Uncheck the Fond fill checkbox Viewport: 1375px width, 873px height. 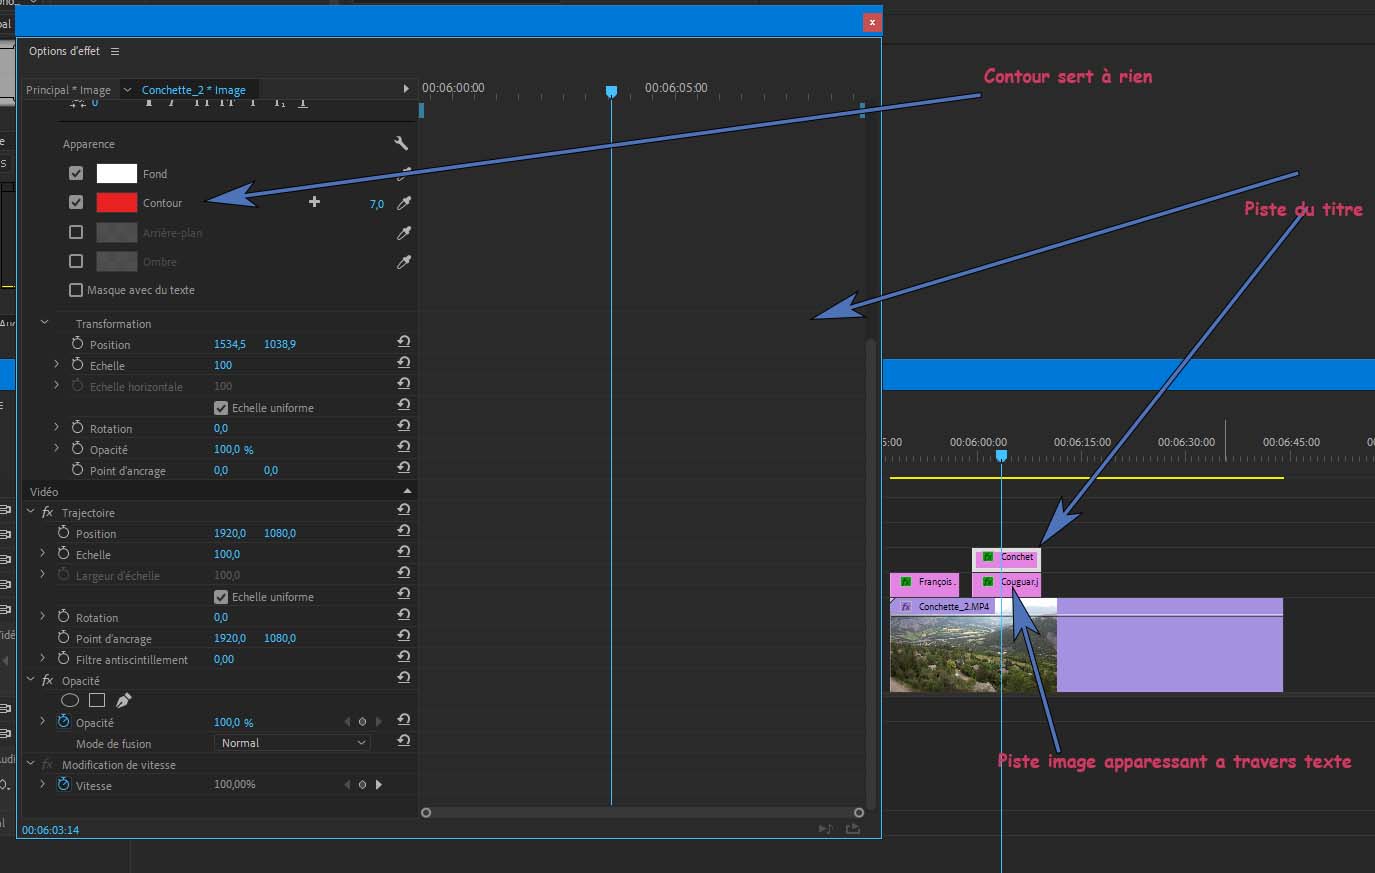tap(76, 173)
